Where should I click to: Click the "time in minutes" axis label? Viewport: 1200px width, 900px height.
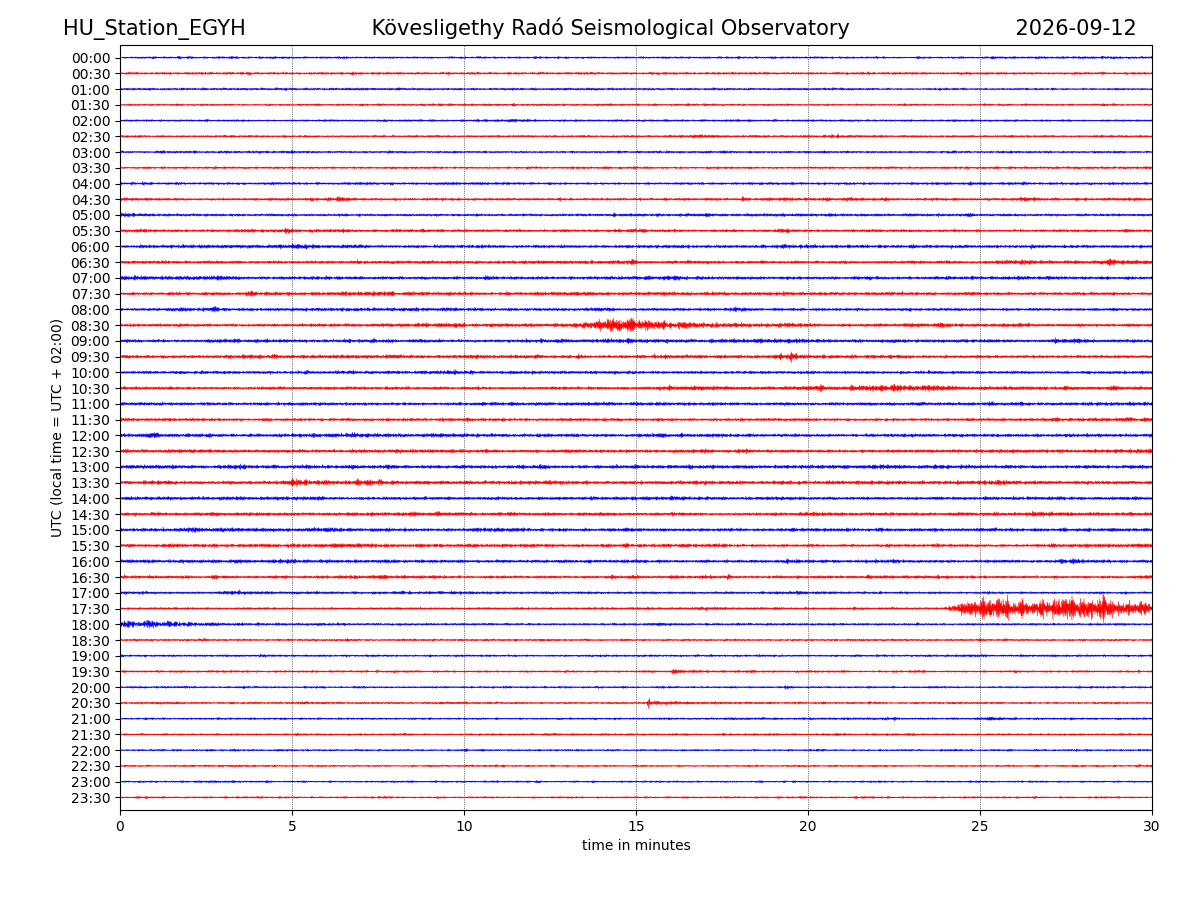pos(636,846)
